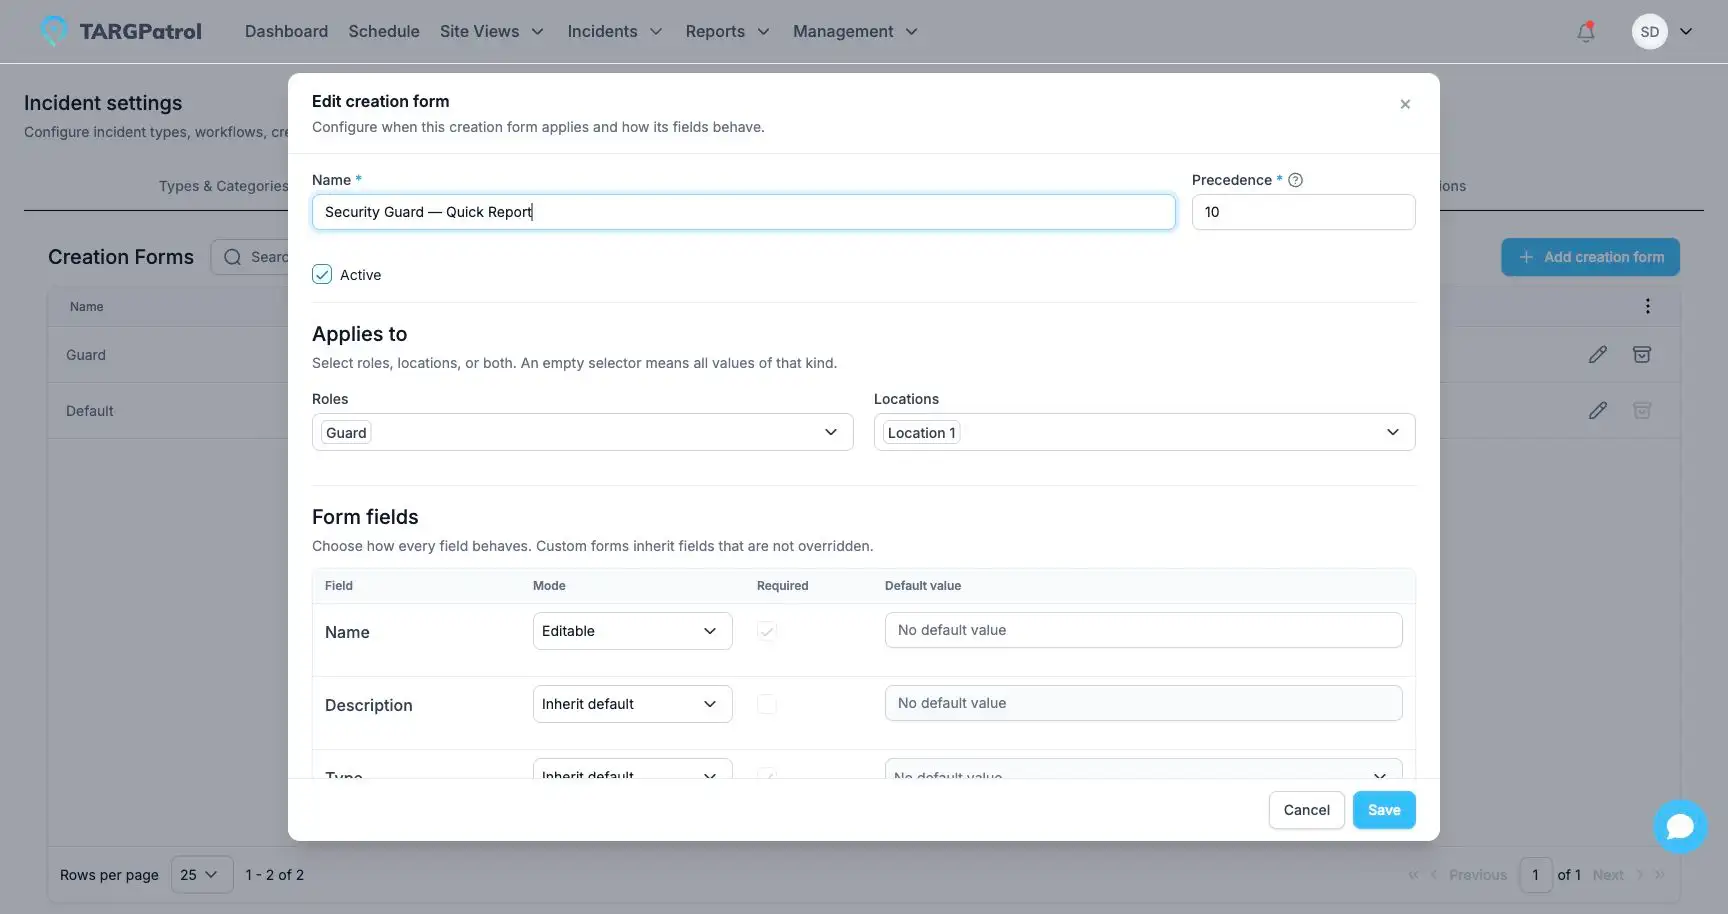Viewport: 1728px width, 914px height.
Task: Click the Add creation form button
Action: click(x=1590, y=257)
